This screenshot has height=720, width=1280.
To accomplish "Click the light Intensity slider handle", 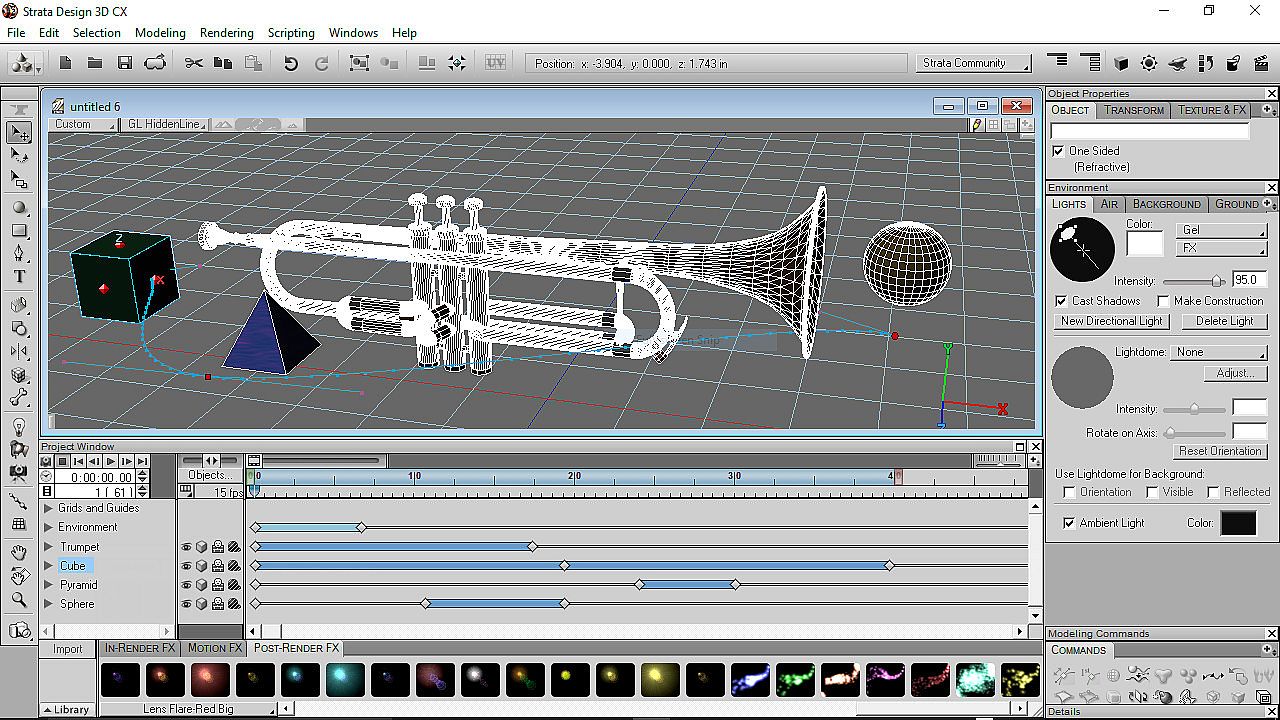I will click(1217, 281).
